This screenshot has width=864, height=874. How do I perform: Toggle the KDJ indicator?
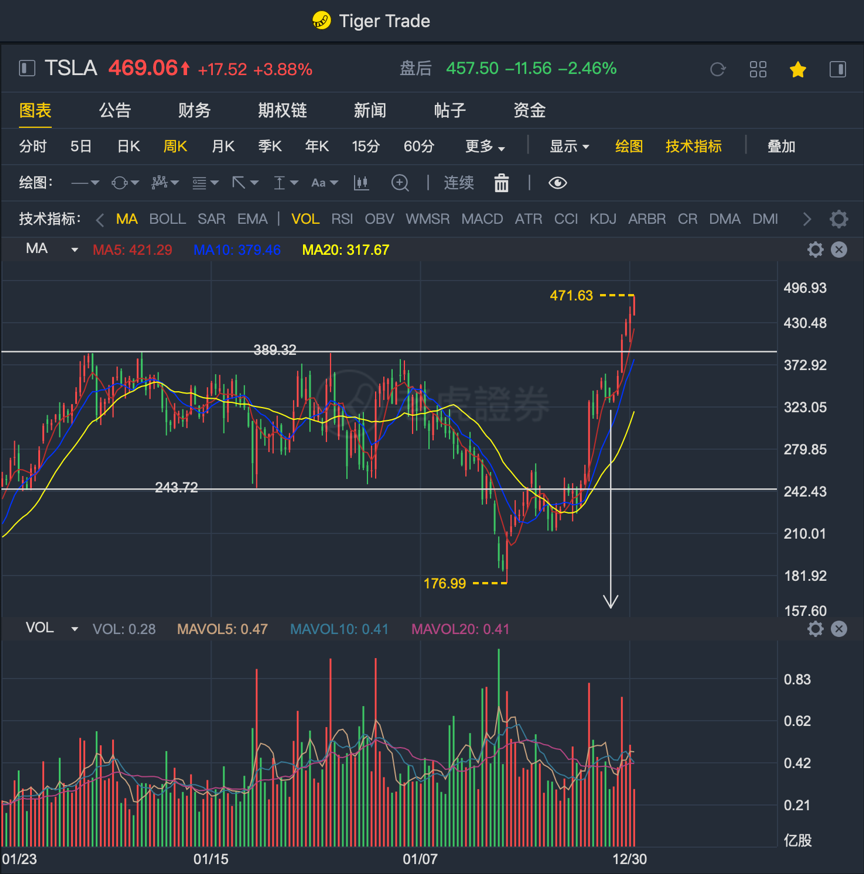click(x=603, y=219)
